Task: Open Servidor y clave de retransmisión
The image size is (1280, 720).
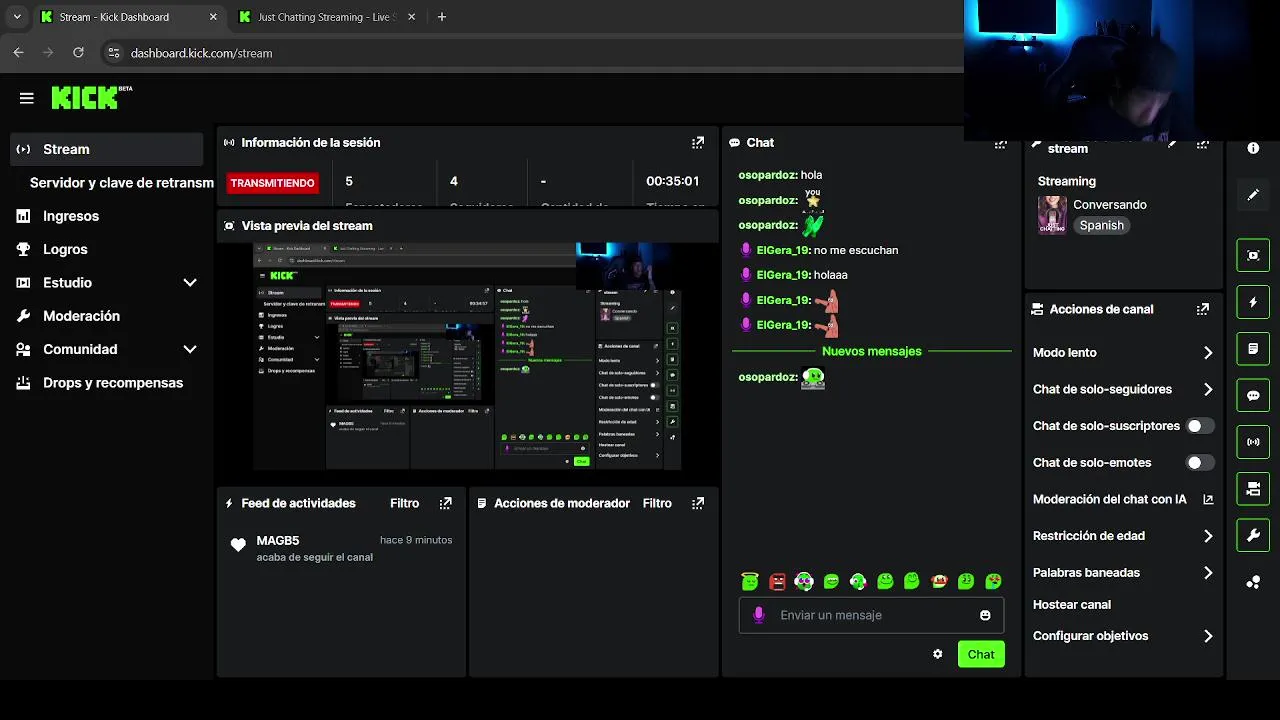Action: pyautogui.click(x=121, y=183)
